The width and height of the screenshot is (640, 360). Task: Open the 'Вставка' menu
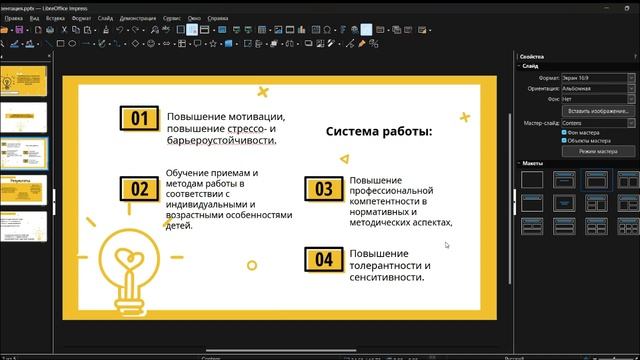point(55,18)
